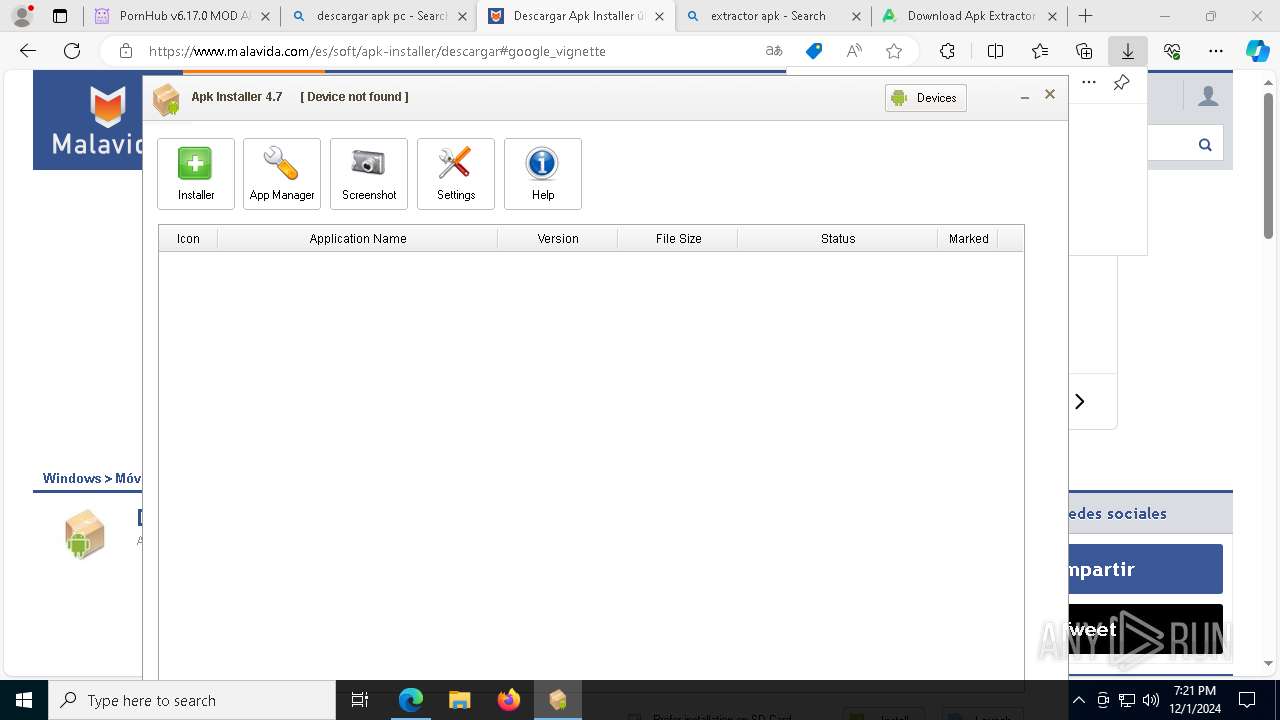Open the notification center
The height and width of the screenshot is (720, 1280).
(x=1247, y=700)
